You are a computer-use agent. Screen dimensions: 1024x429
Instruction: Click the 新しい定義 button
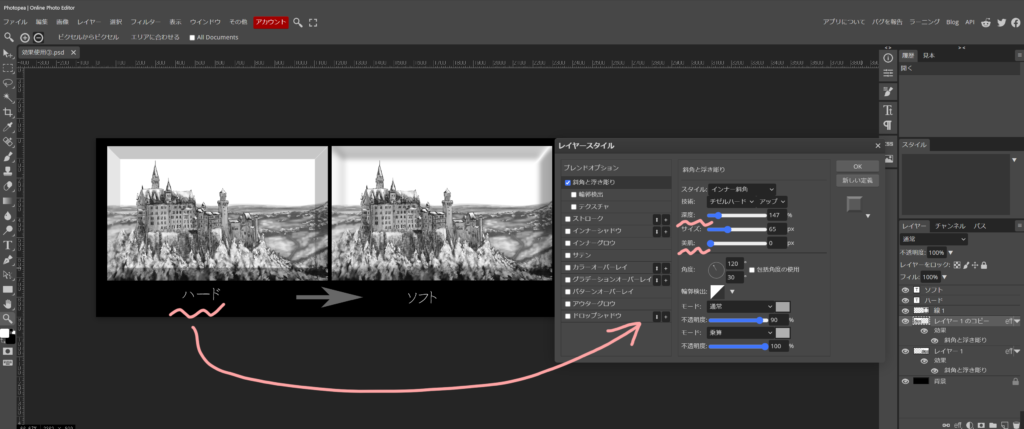857,180
